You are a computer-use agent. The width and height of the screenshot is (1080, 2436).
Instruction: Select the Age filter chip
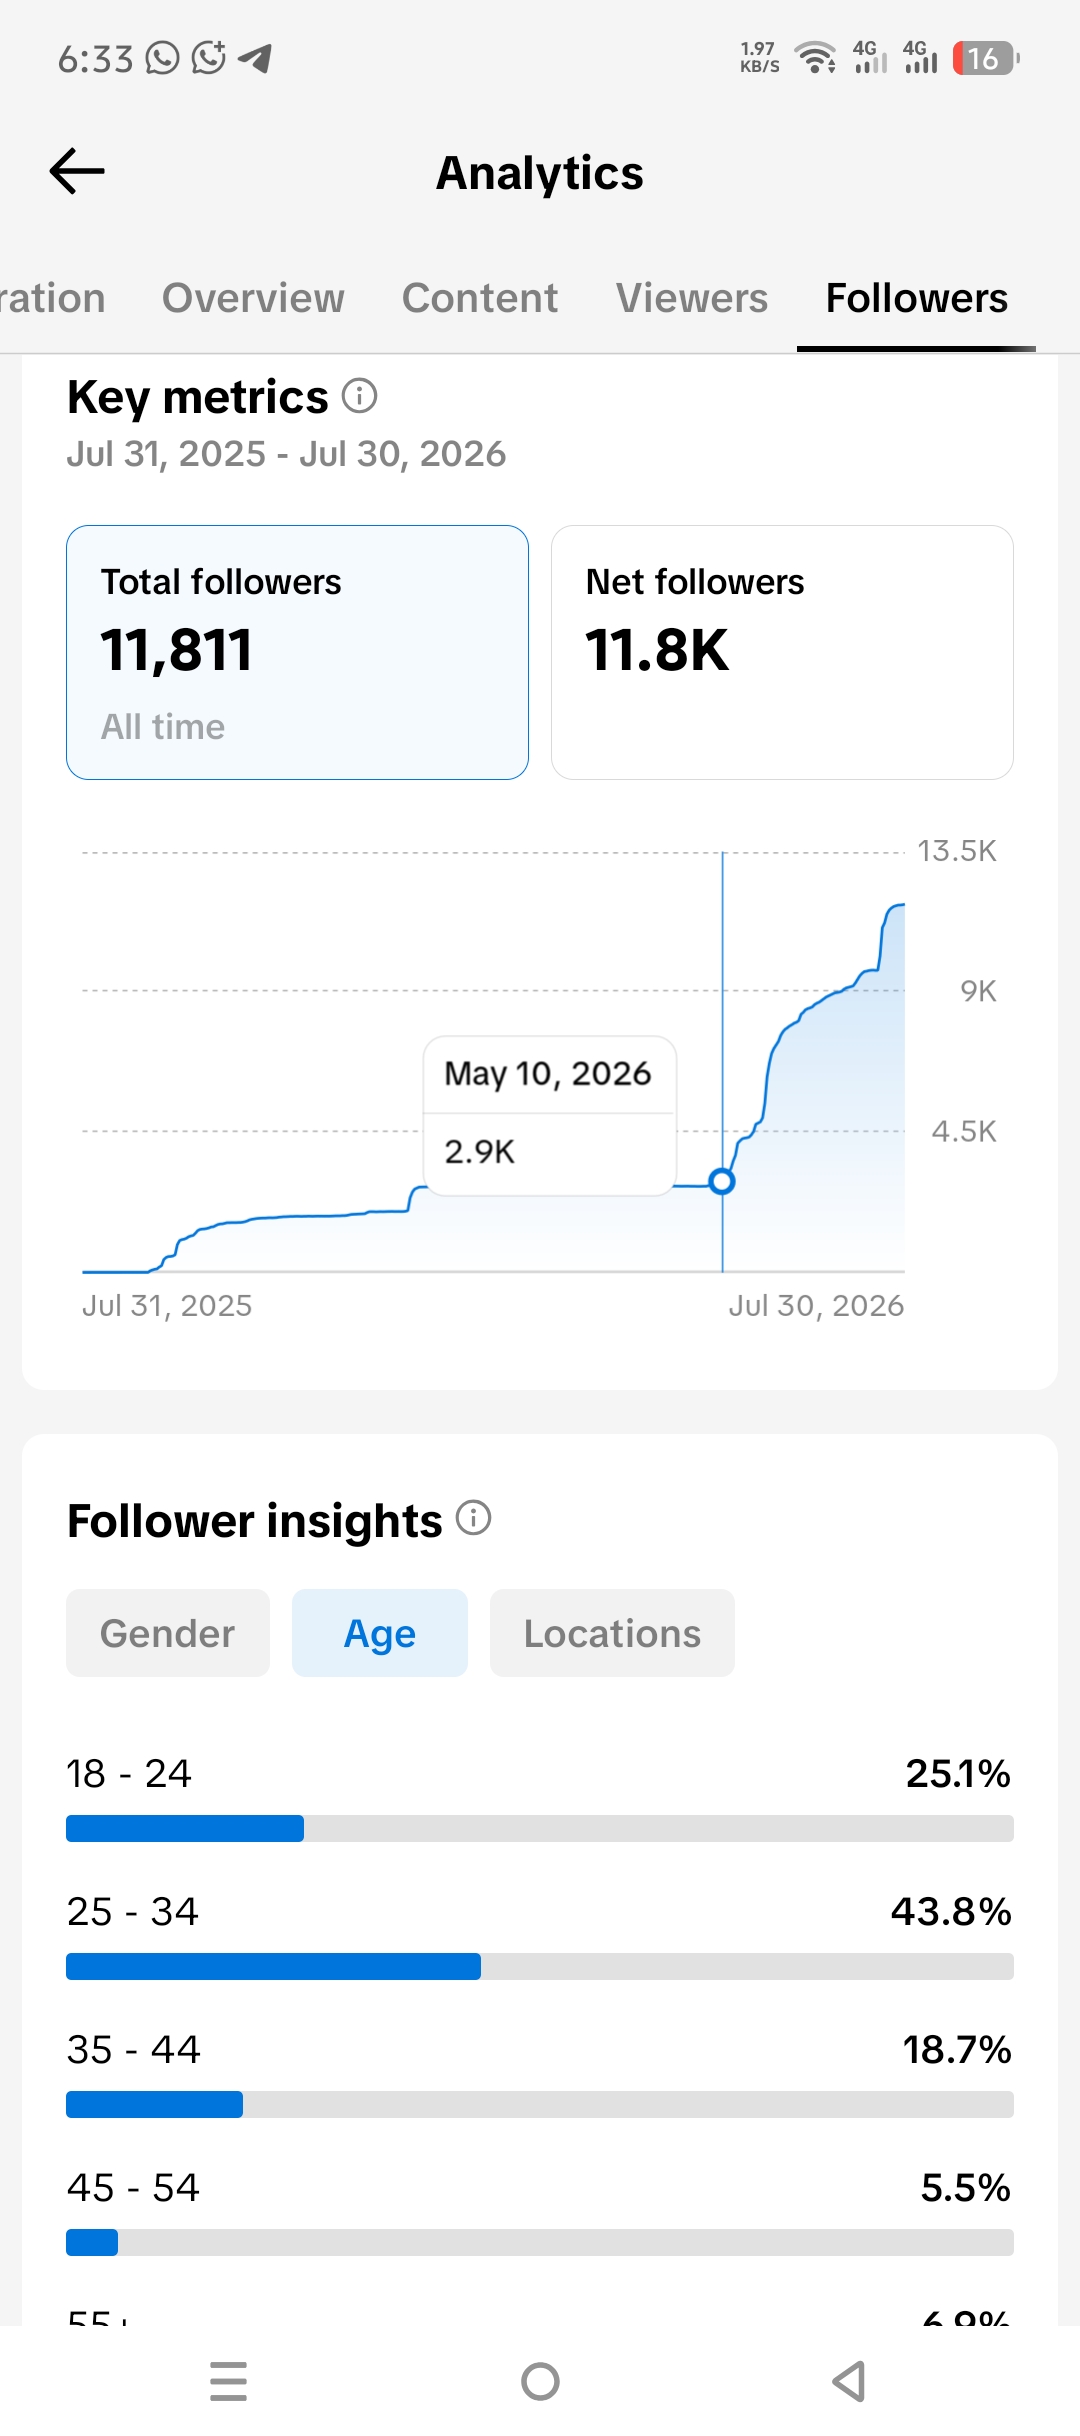point(380,1633)
